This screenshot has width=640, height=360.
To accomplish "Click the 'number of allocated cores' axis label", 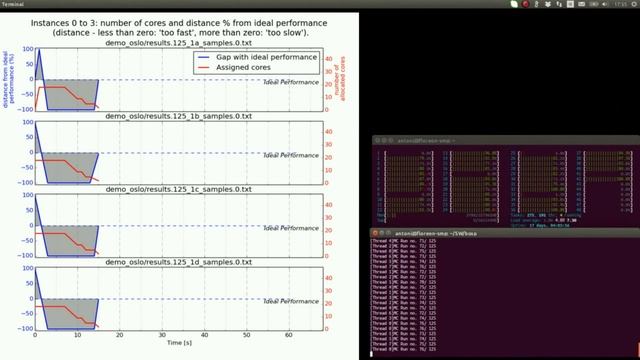I will (340, 79).
